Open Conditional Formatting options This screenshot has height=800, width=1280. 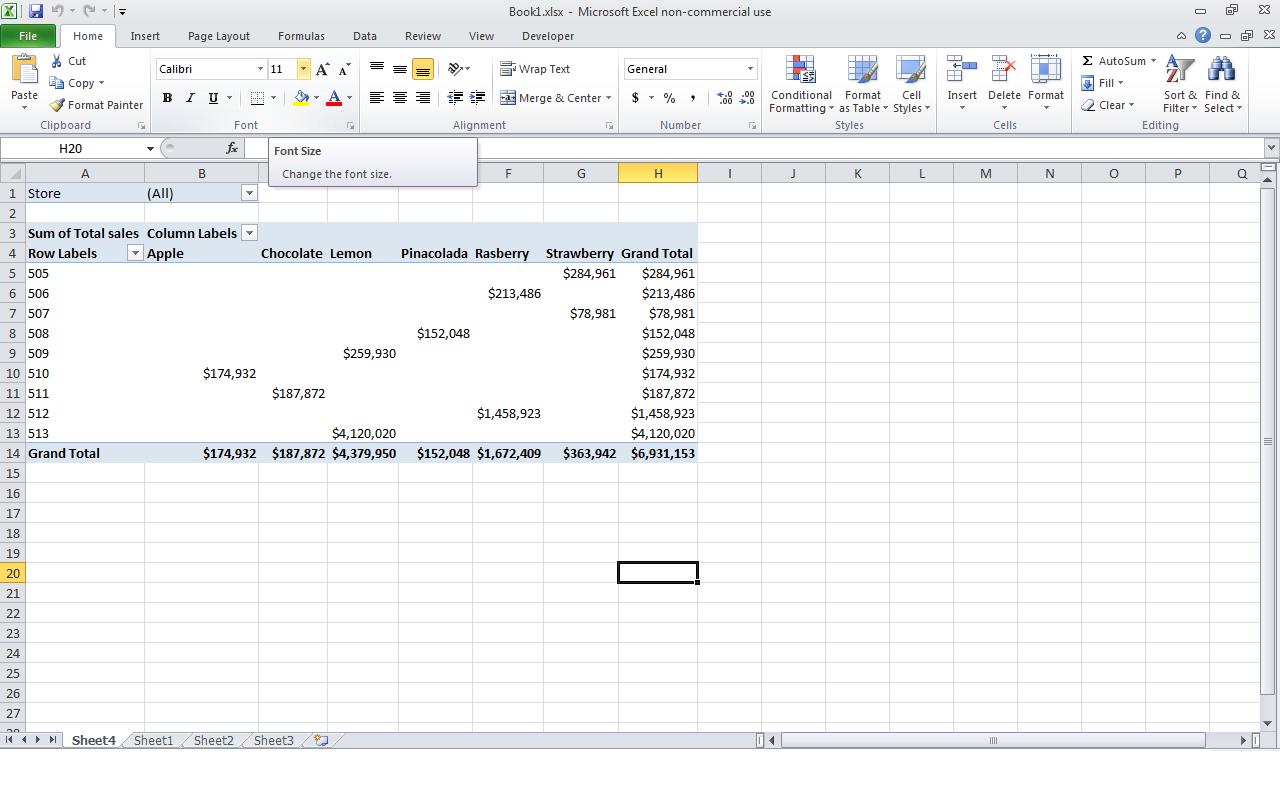[800, 85]
